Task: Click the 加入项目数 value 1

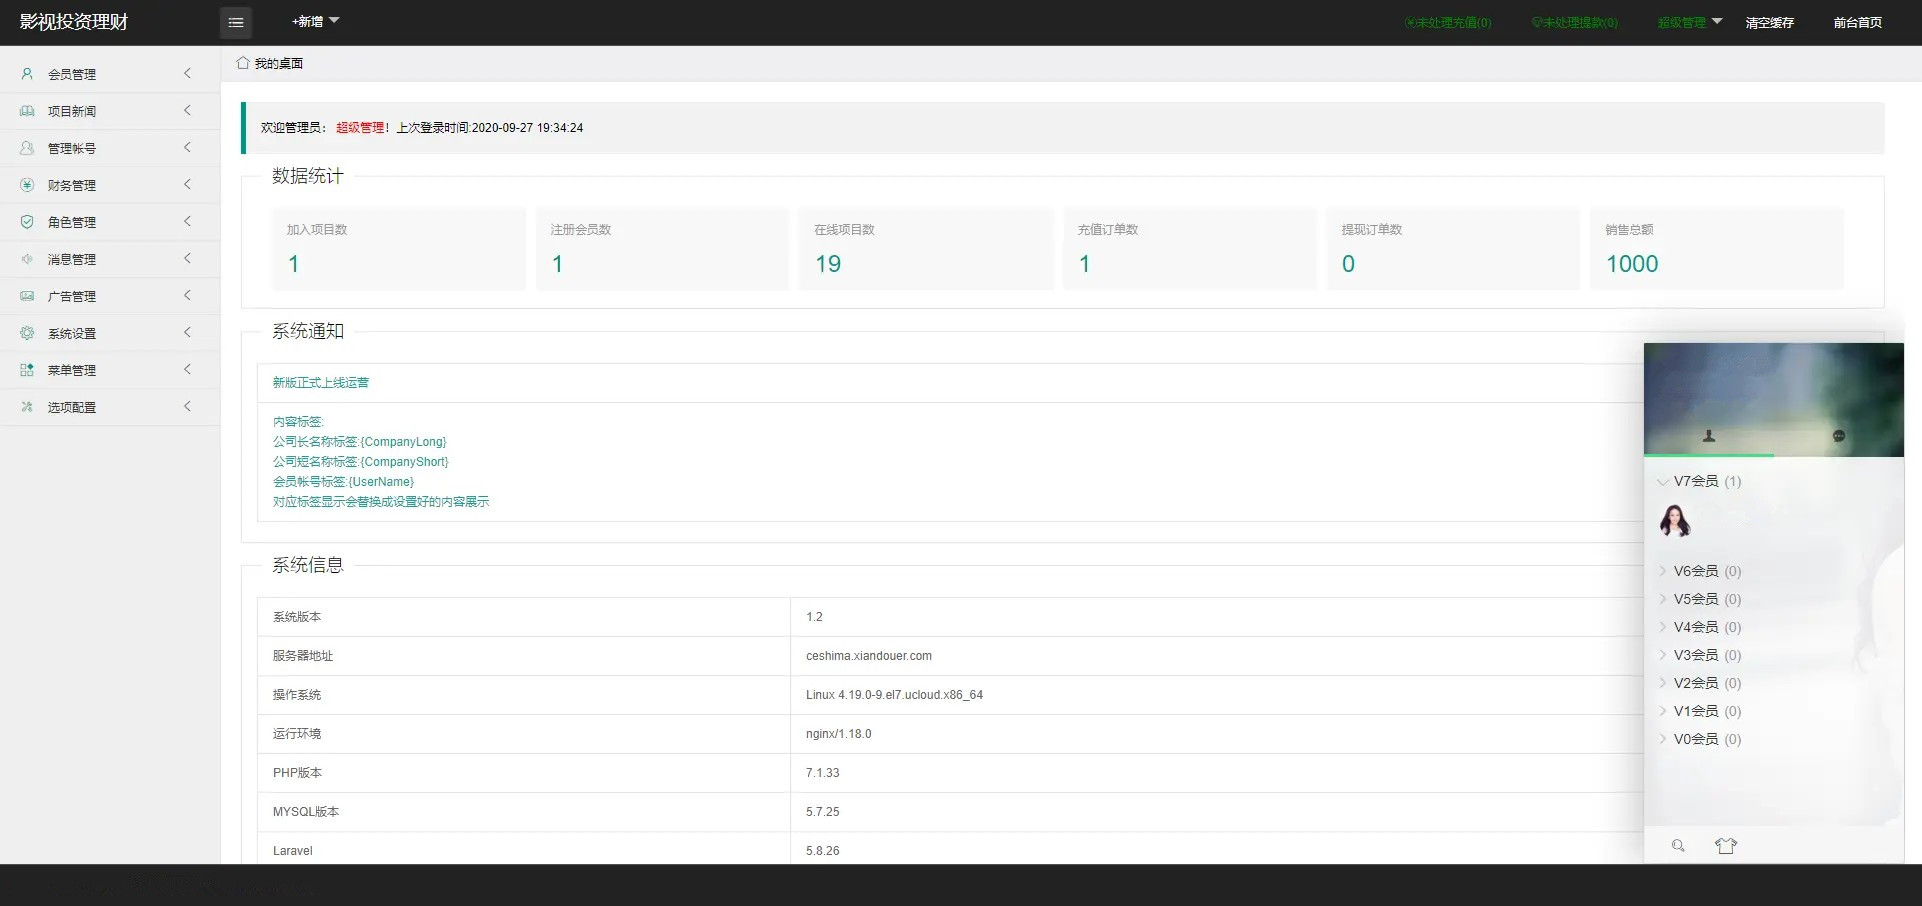Action: click(x=294, y=264)
